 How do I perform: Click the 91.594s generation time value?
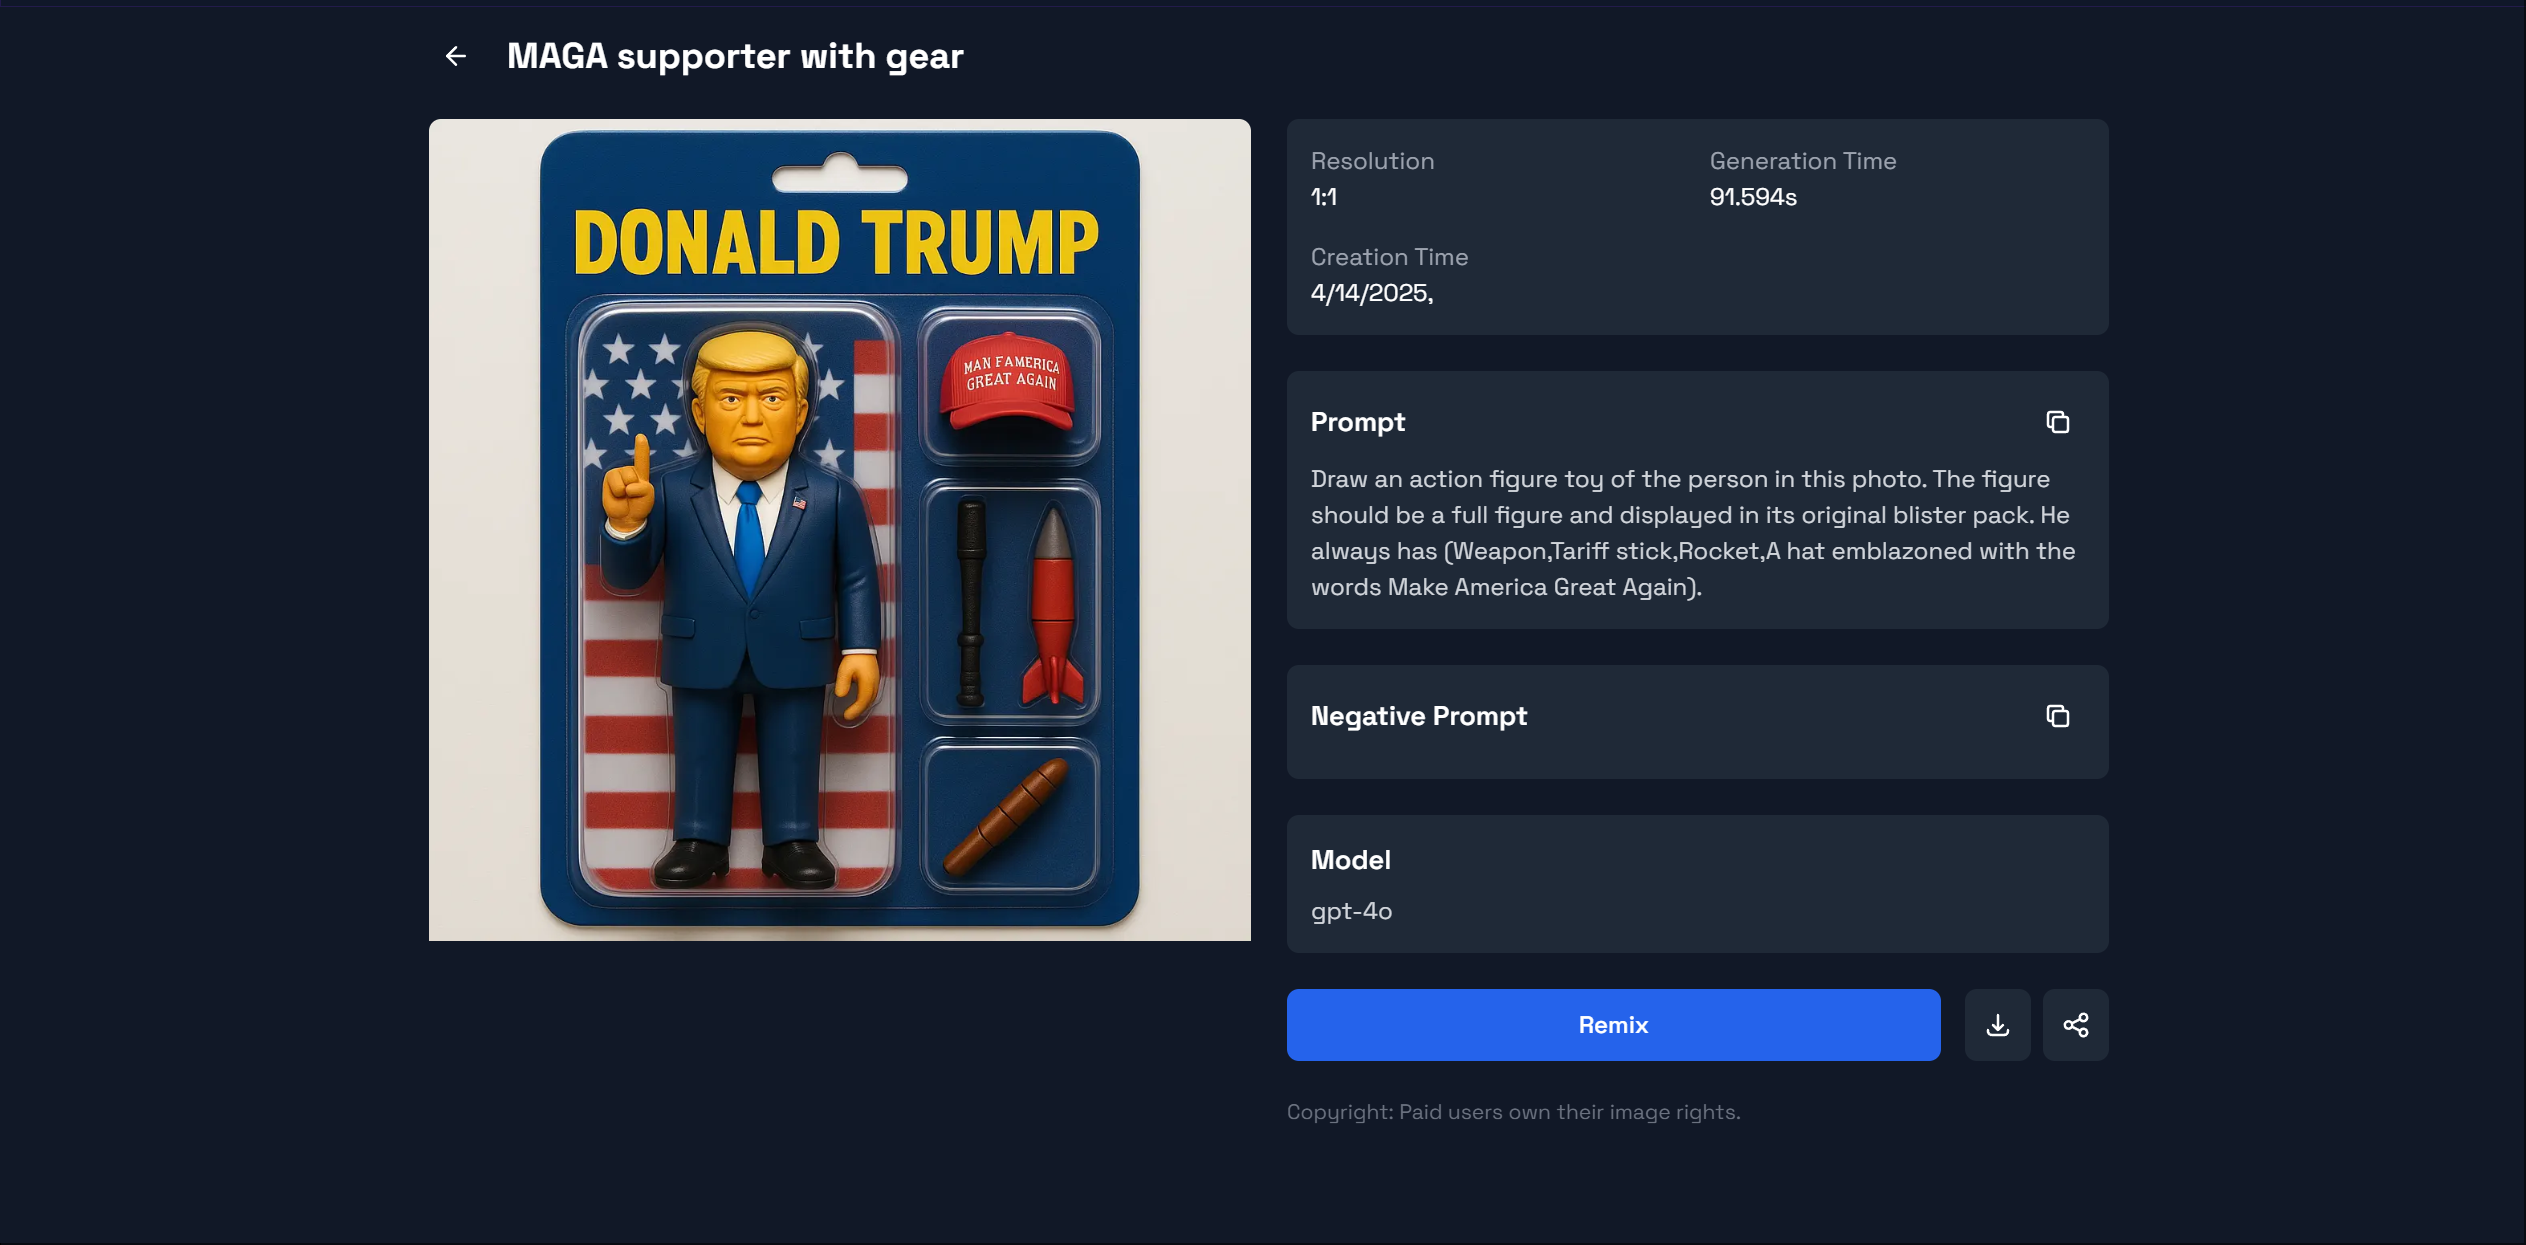1753,197
